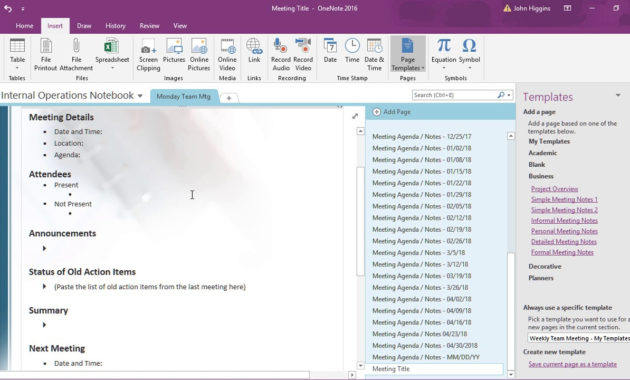Switch to the Draw tab
Viewport: 630px width, 380px height.
click(x=84, y=26)
